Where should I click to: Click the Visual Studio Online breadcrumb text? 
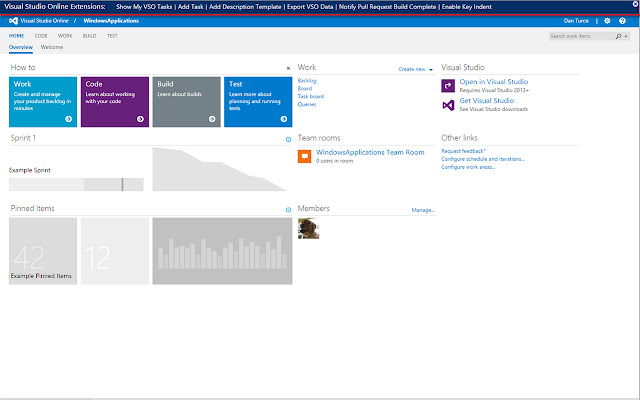tap(44, 21)
